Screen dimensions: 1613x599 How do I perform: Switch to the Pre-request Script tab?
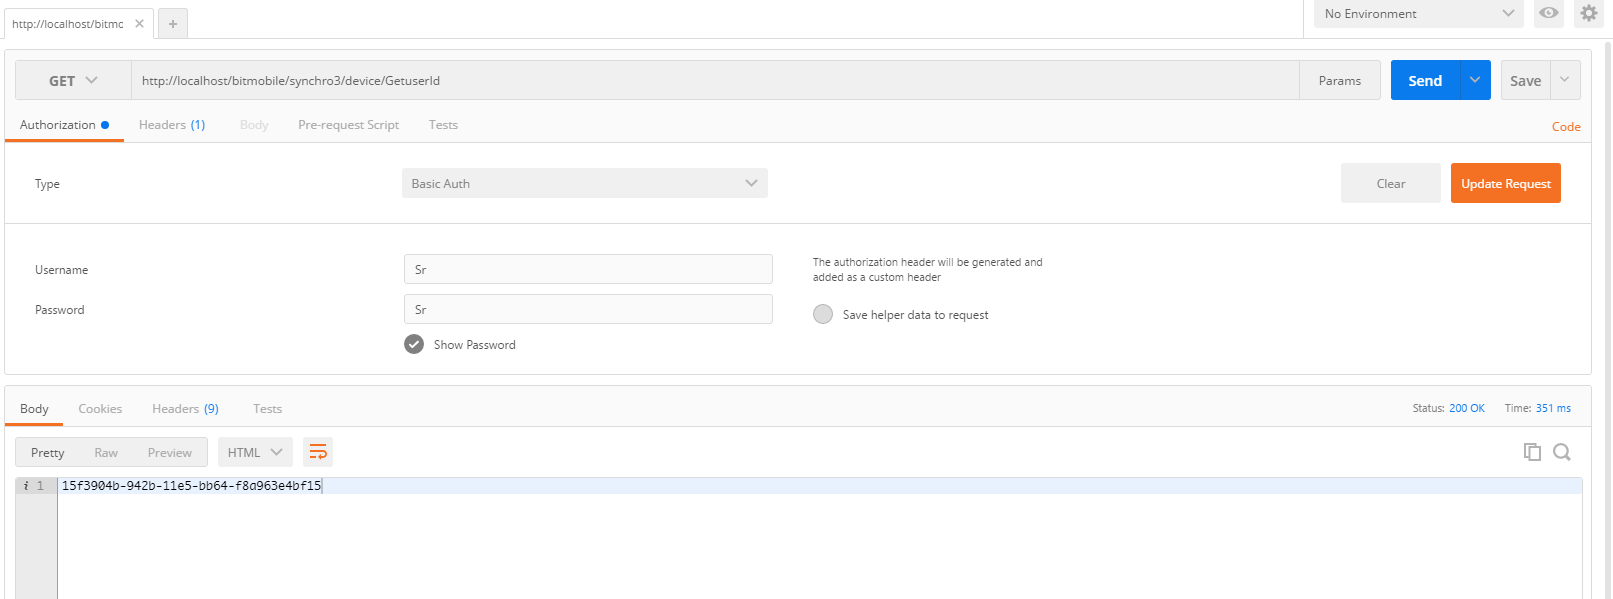click(x=348, y=125)
